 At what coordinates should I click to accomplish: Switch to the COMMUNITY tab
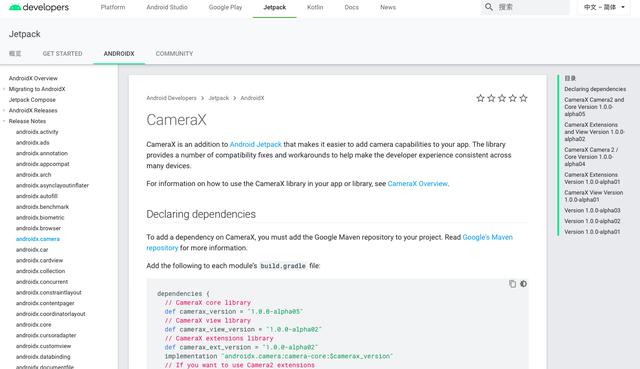[x=174, y=53]
